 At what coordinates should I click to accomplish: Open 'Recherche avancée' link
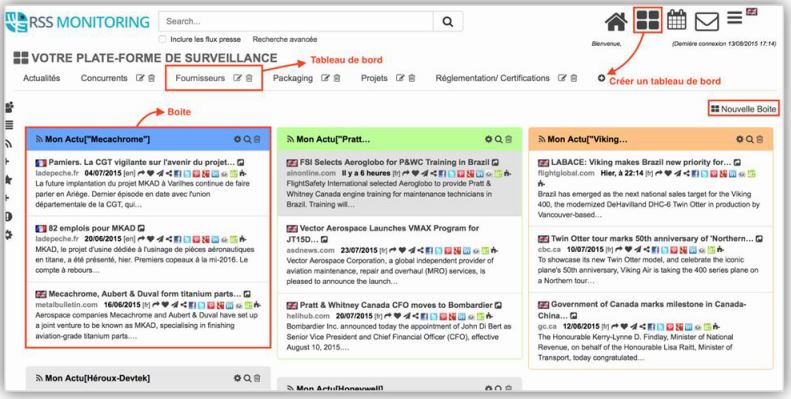285,39
